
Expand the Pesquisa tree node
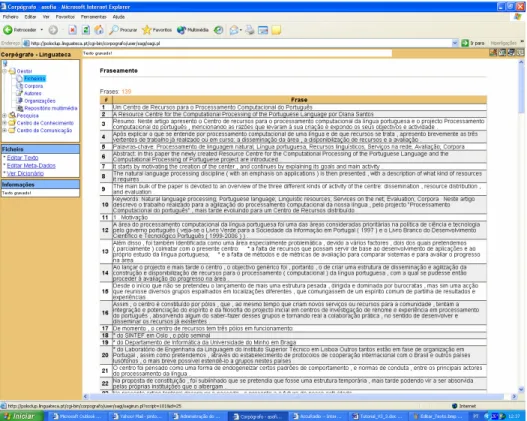(4, 116)
